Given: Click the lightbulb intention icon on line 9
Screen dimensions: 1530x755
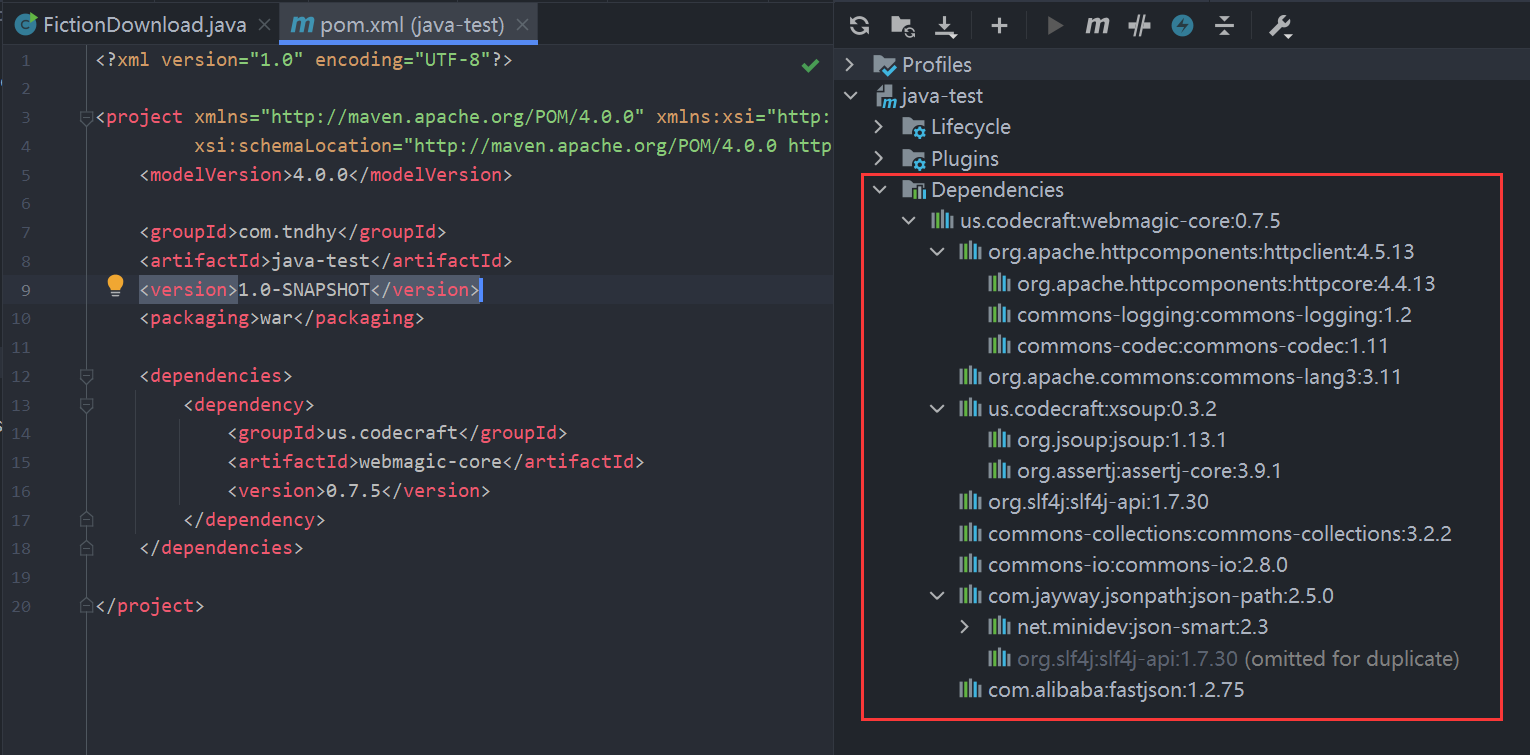Looking at the screenshot, I should 115,287.
